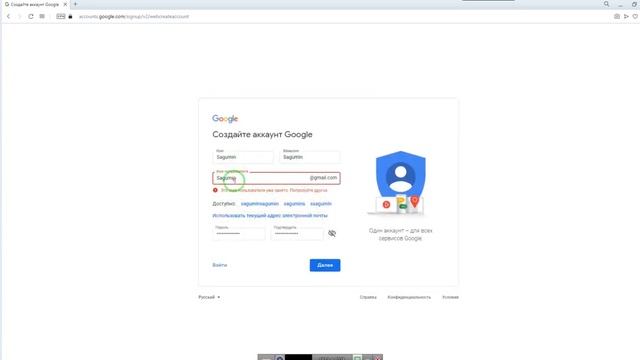Viewport: 640px width, 360px height.
Task: Click the Google logo above the form
Action: pyautogui.click(x=225, y=119)
